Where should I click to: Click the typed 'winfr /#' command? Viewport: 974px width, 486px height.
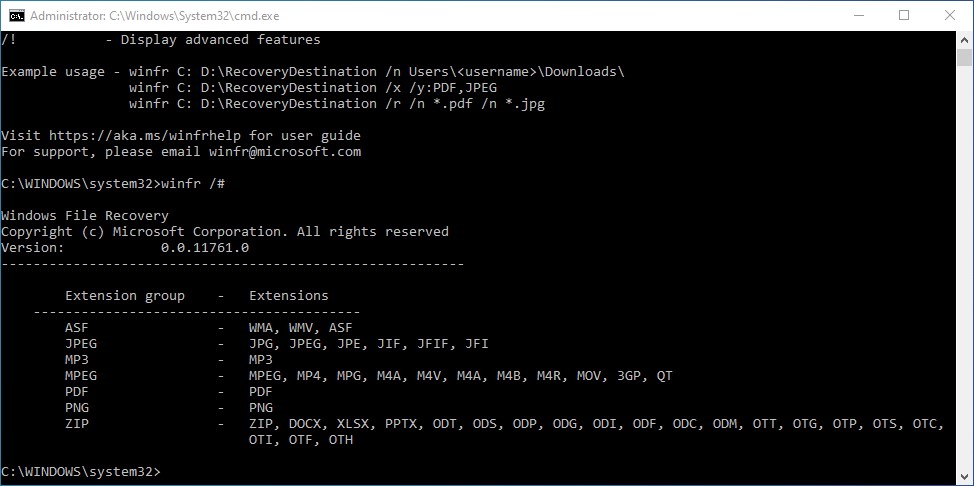click(x=193, y=183)
